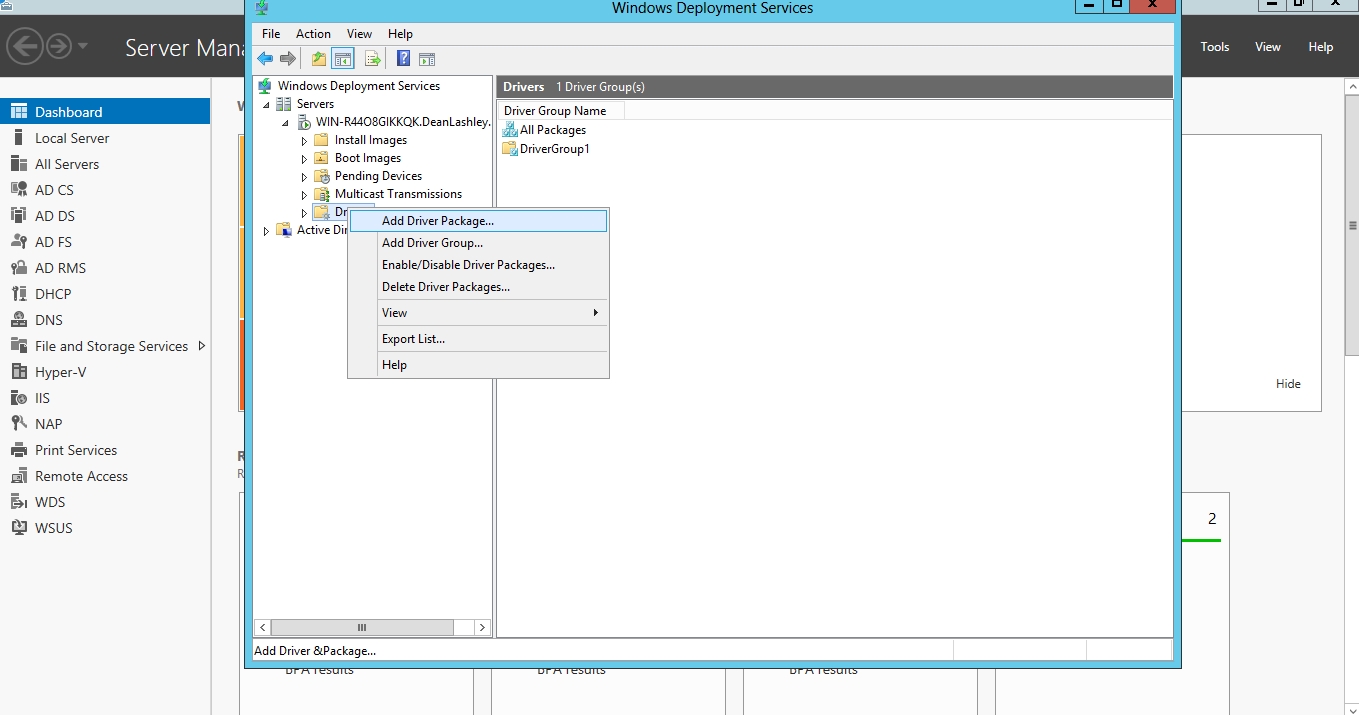Select the All Packages driver group icon

[510, 130]
